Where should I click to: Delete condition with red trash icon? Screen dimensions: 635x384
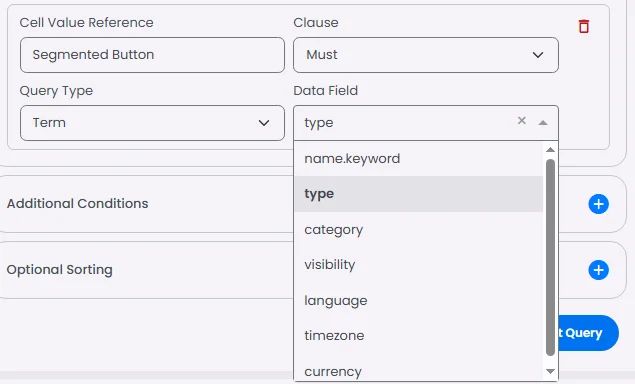click(584, 26)
